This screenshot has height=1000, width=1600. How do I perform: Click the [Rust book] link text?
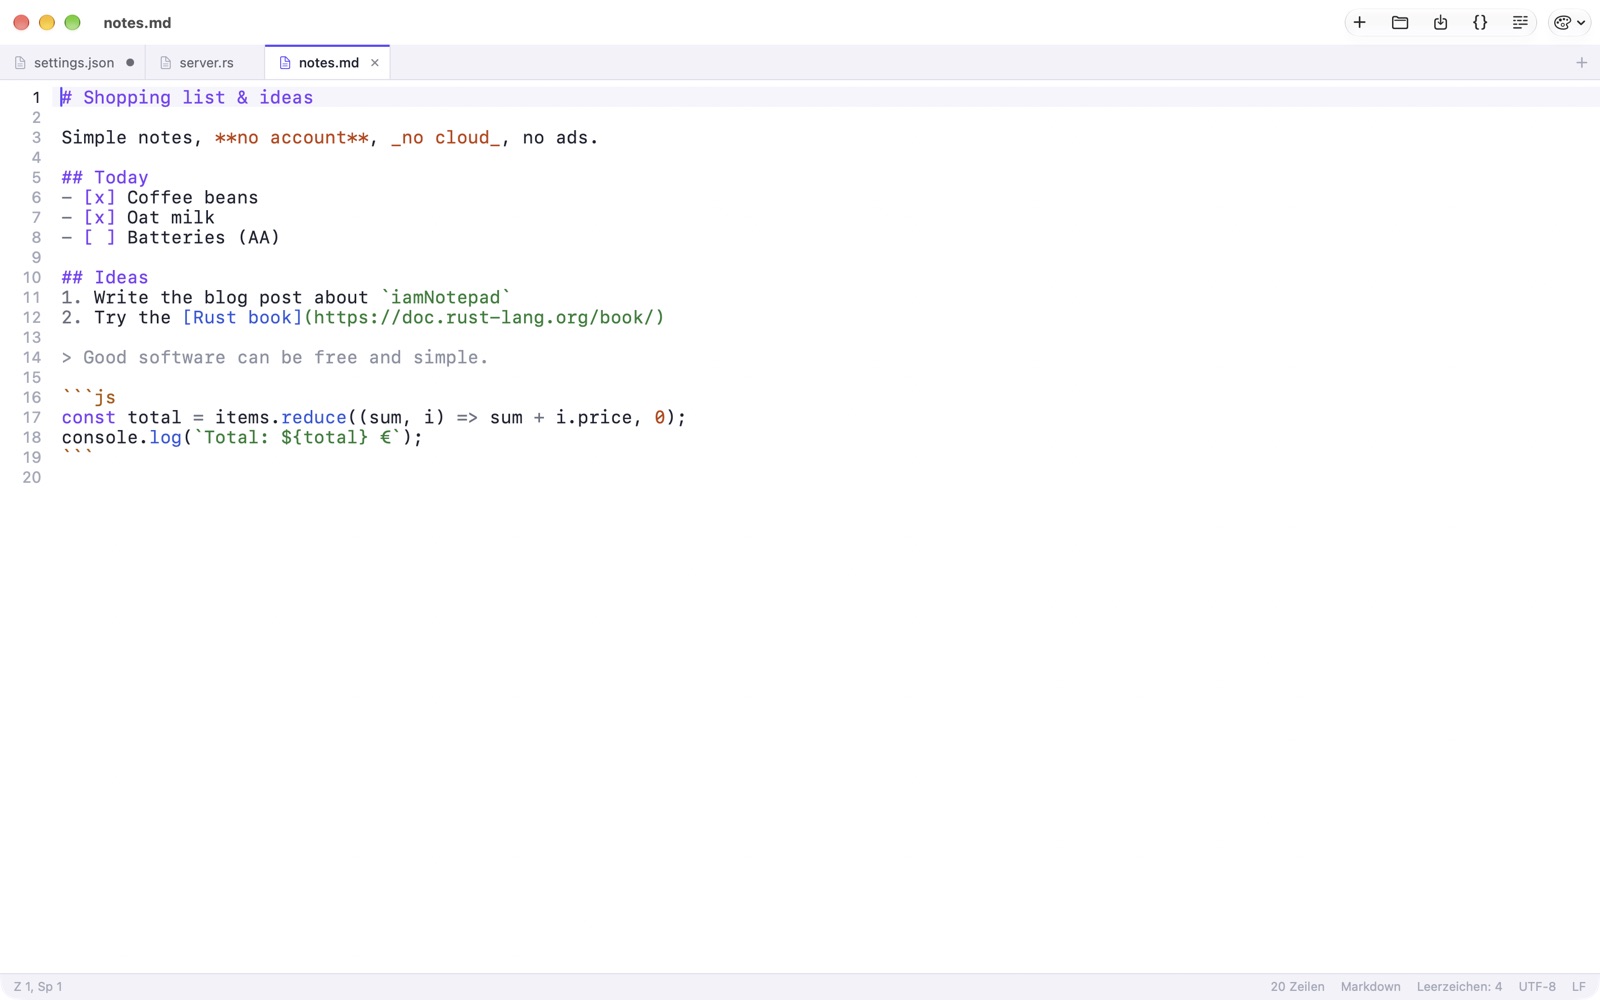[242, 318]
